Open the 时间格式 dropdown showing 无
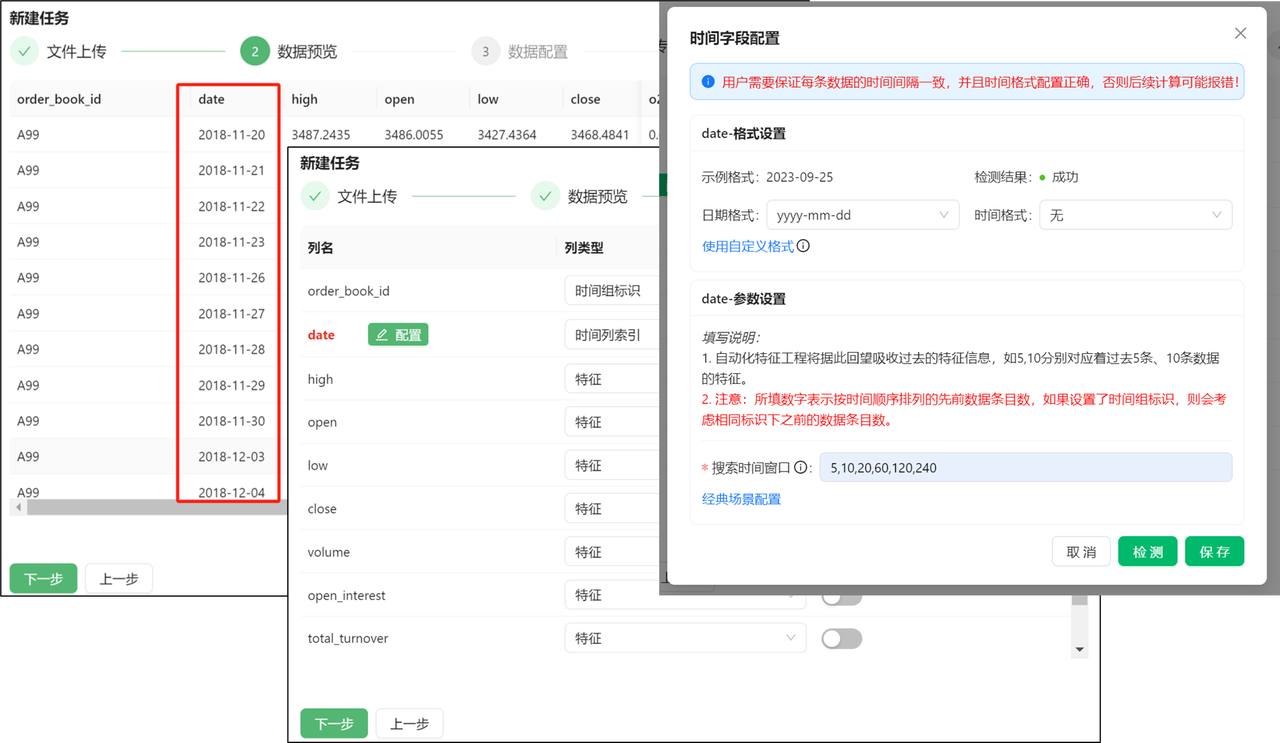Viewport: 1280px width, 743px height. (1135, 215)
